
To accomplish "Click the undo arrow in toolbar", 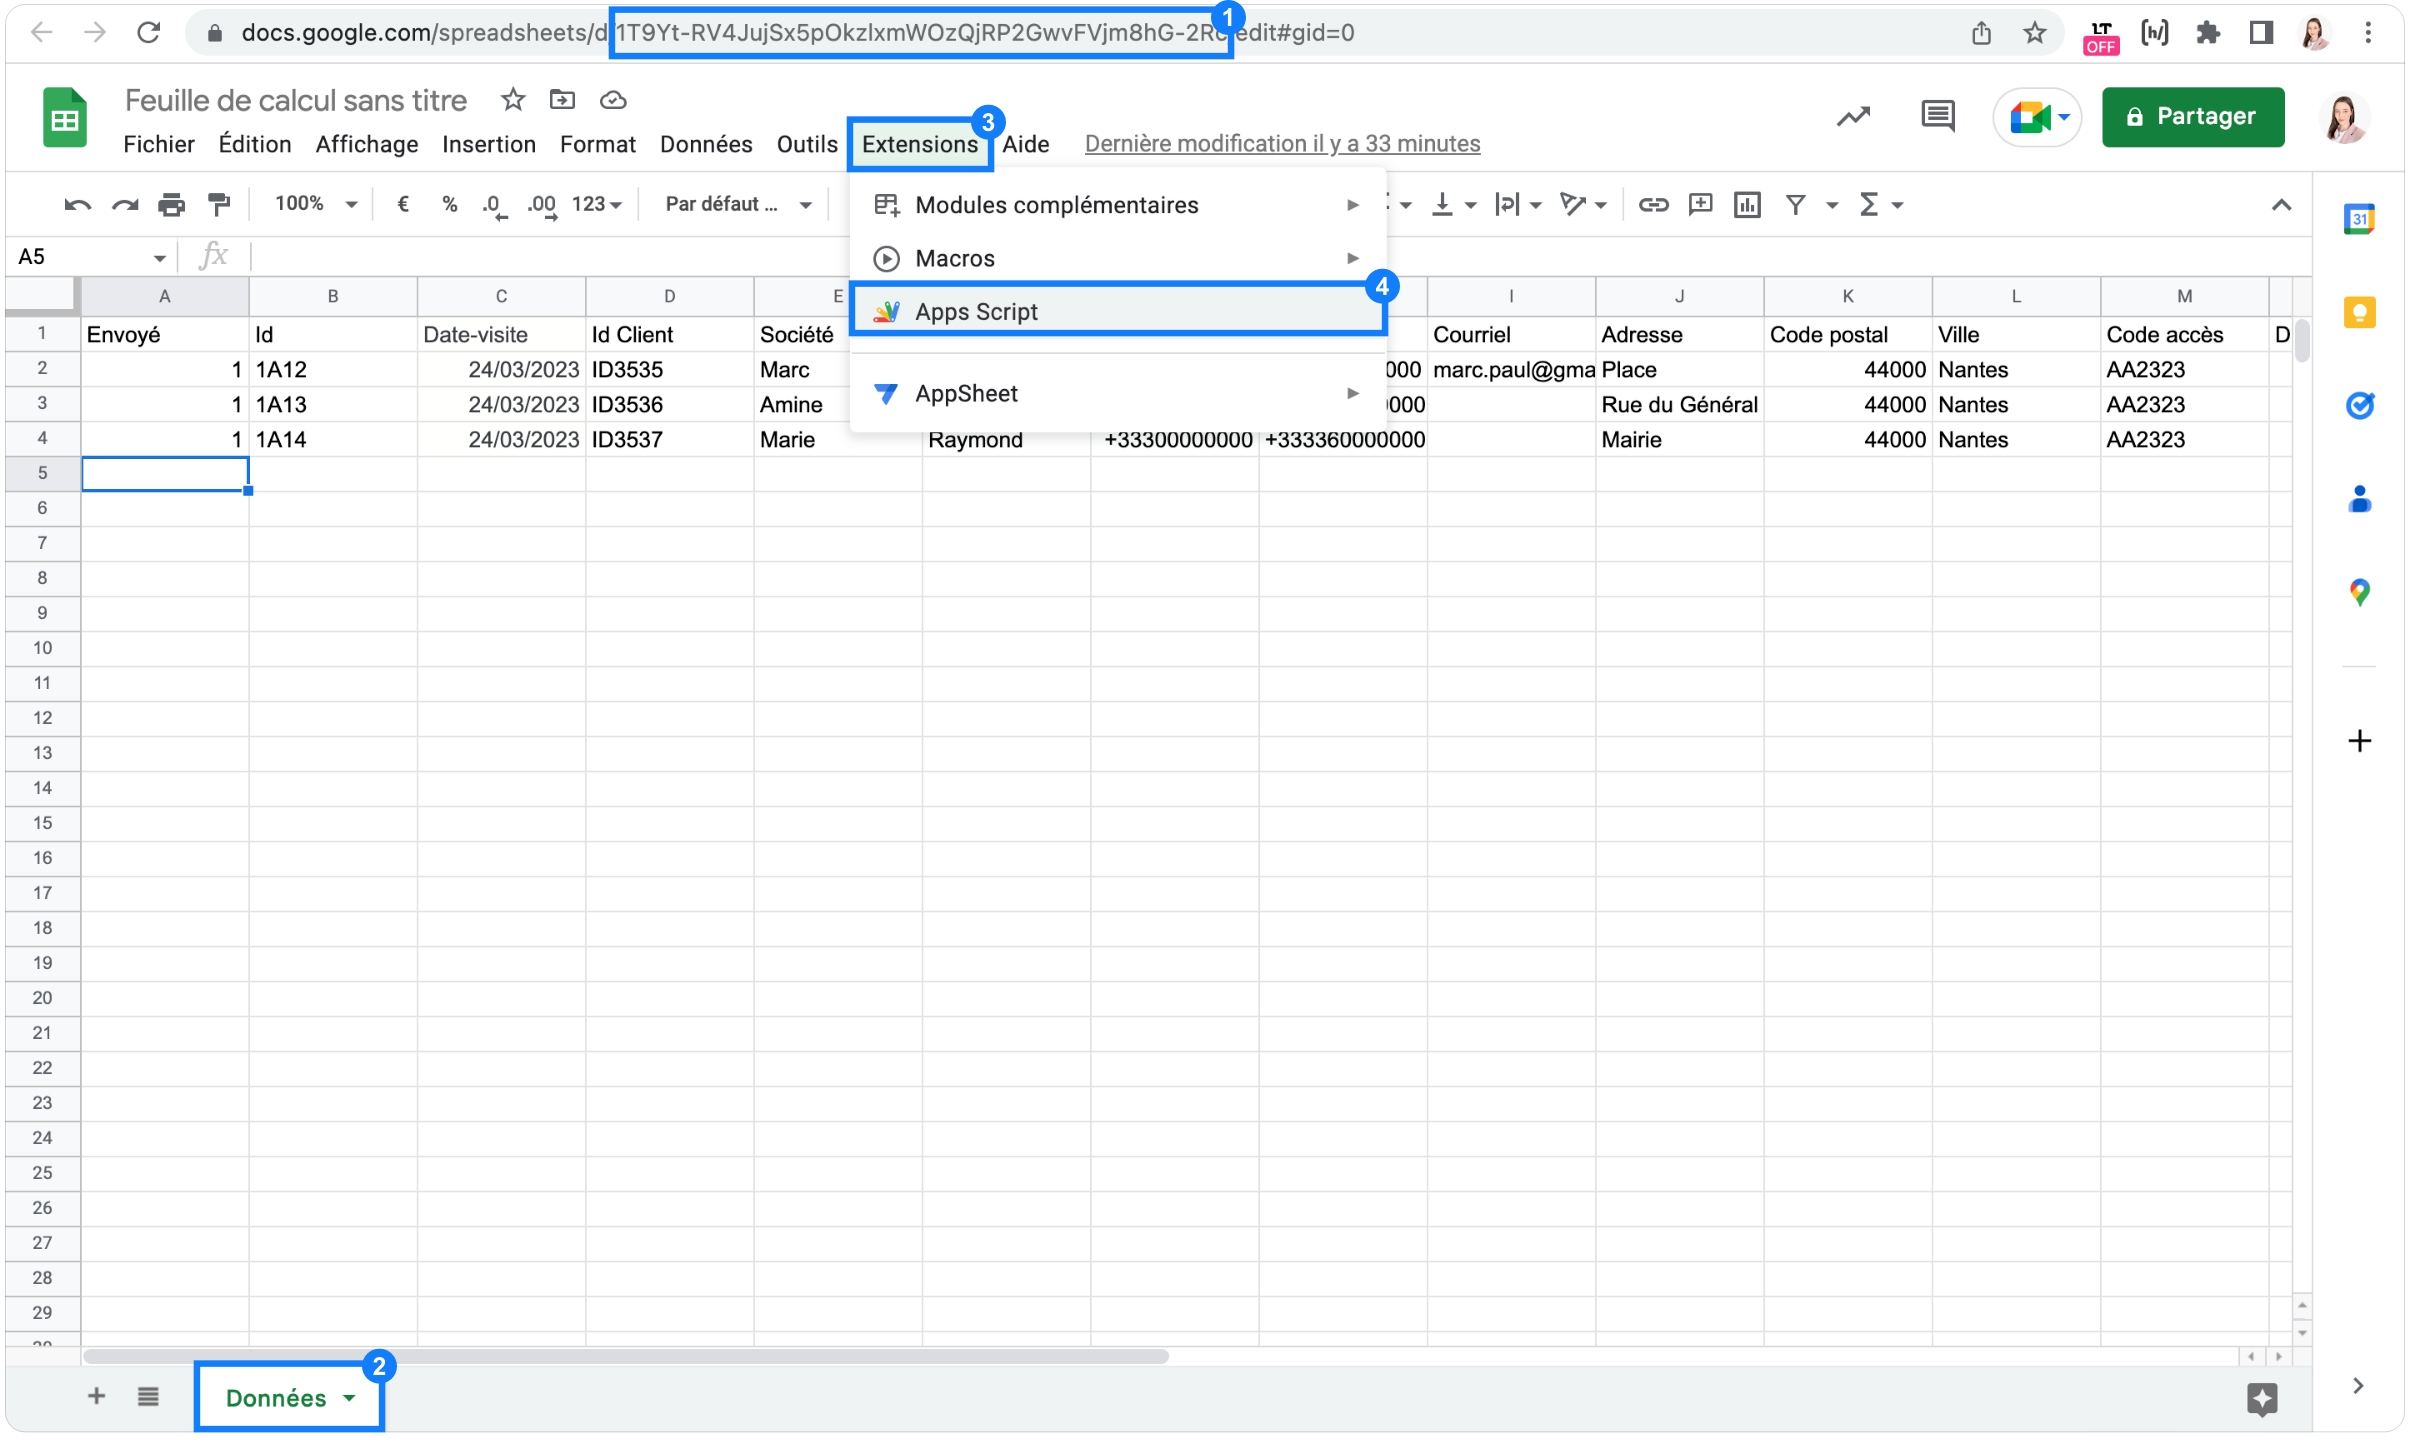I will pos(77,205).
